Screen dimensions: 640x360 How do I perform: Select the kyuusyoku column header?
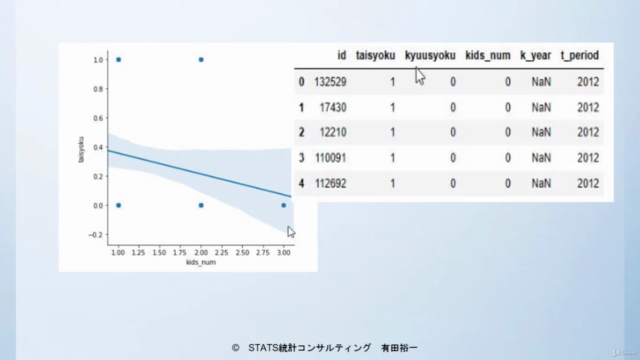pyautogui.click(x=430, y=56)
